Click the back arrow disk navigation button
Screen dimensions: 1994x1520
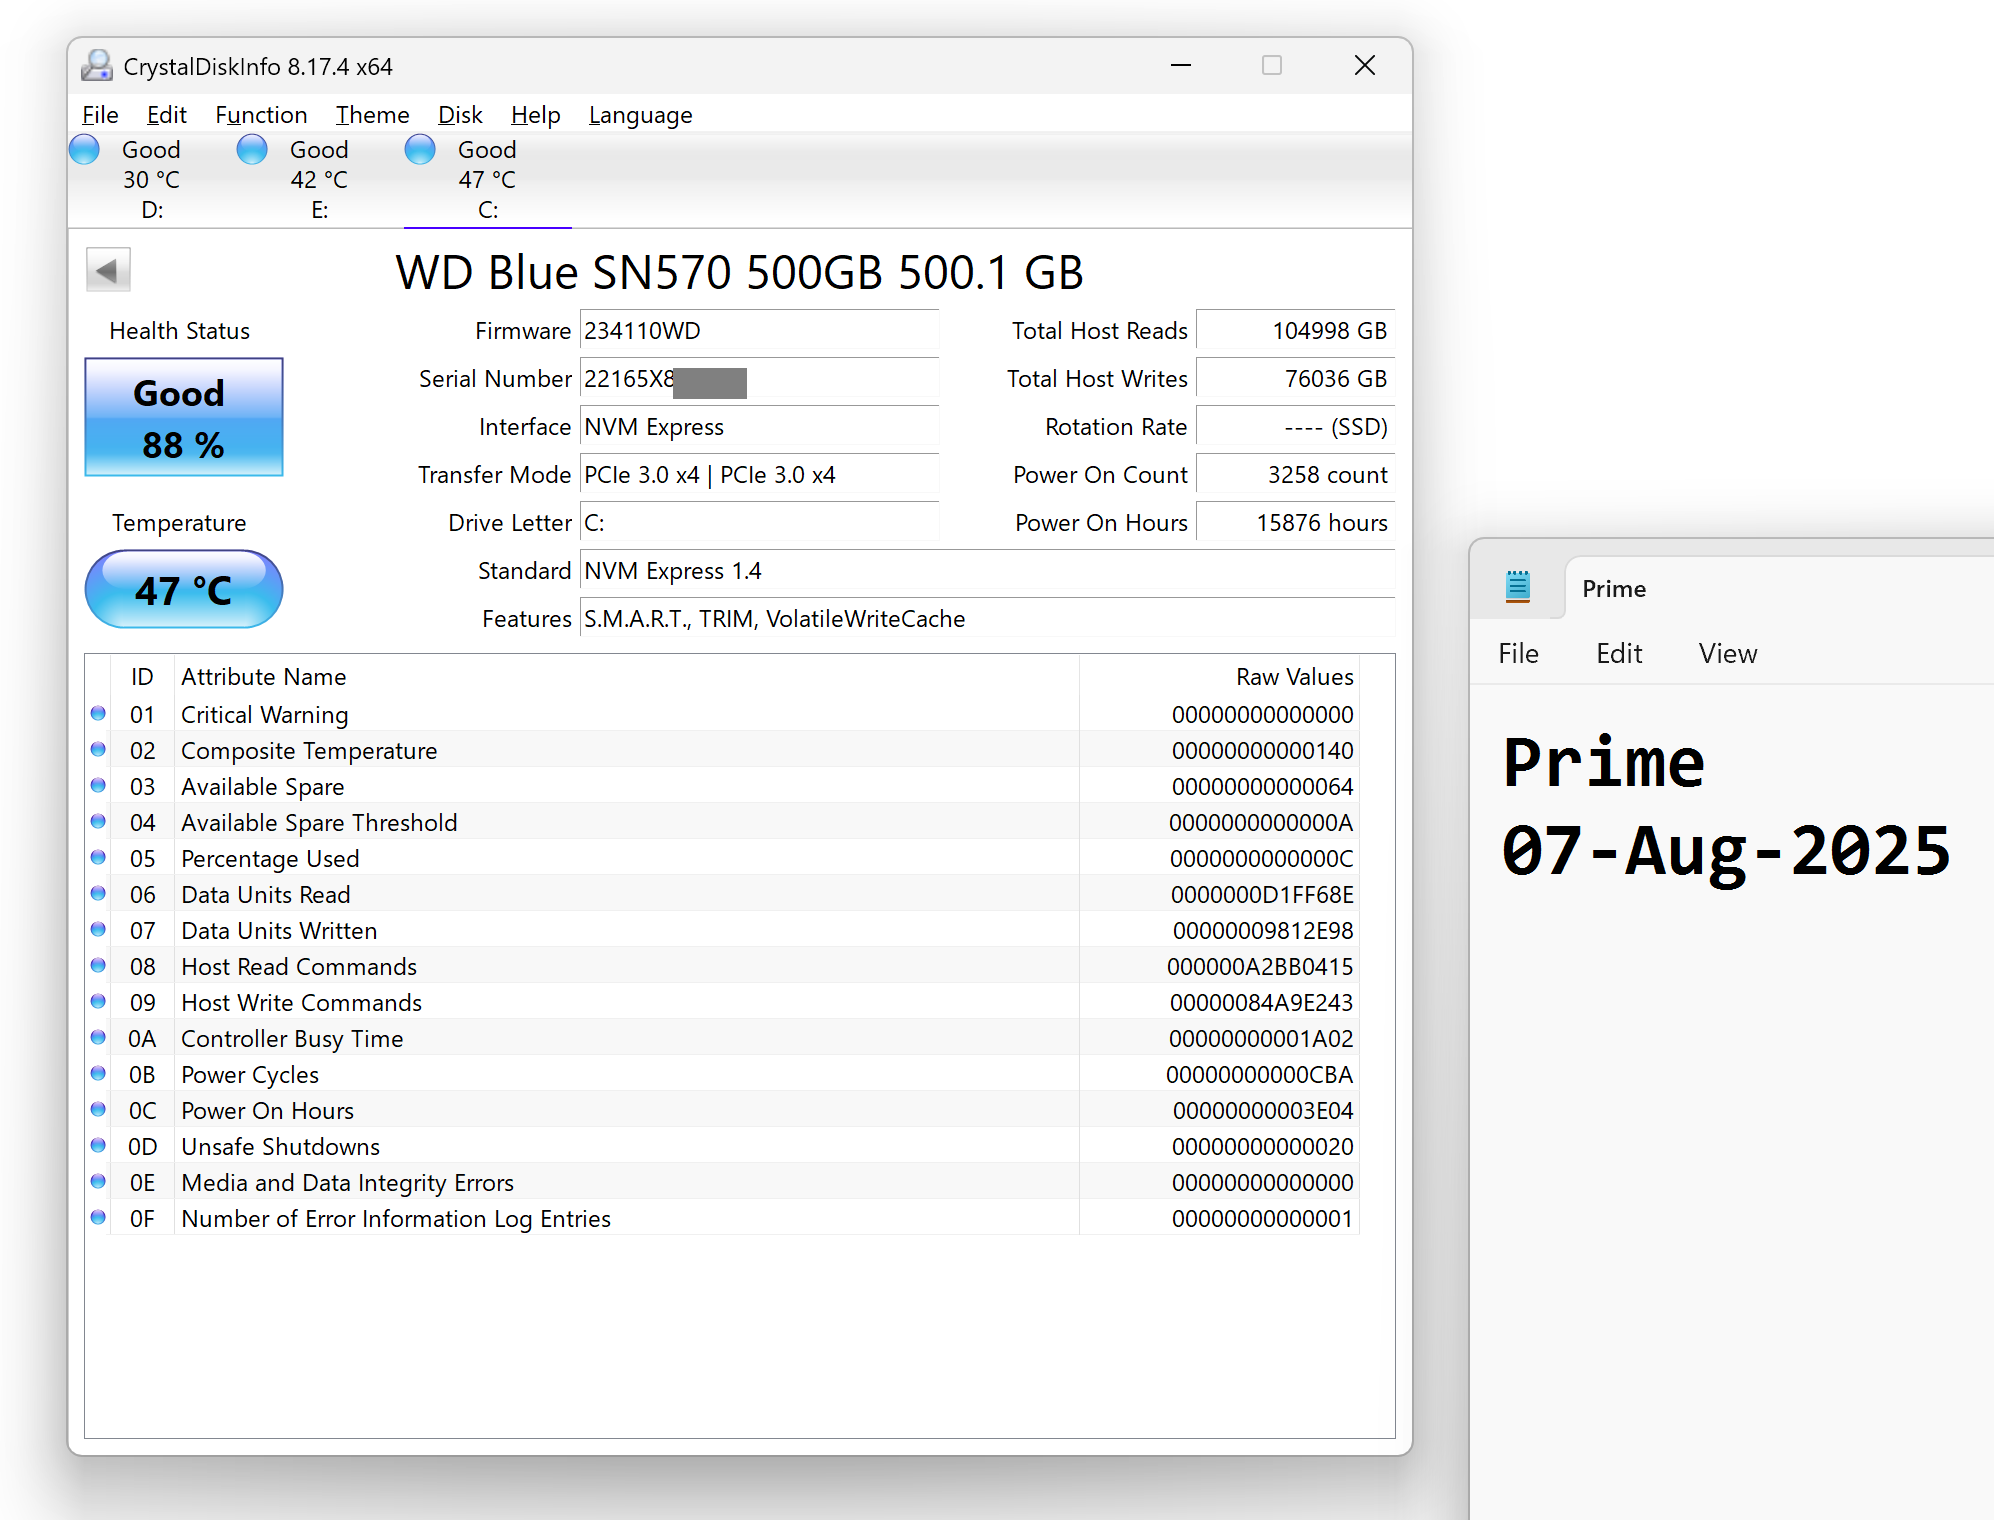click(108, 270)
